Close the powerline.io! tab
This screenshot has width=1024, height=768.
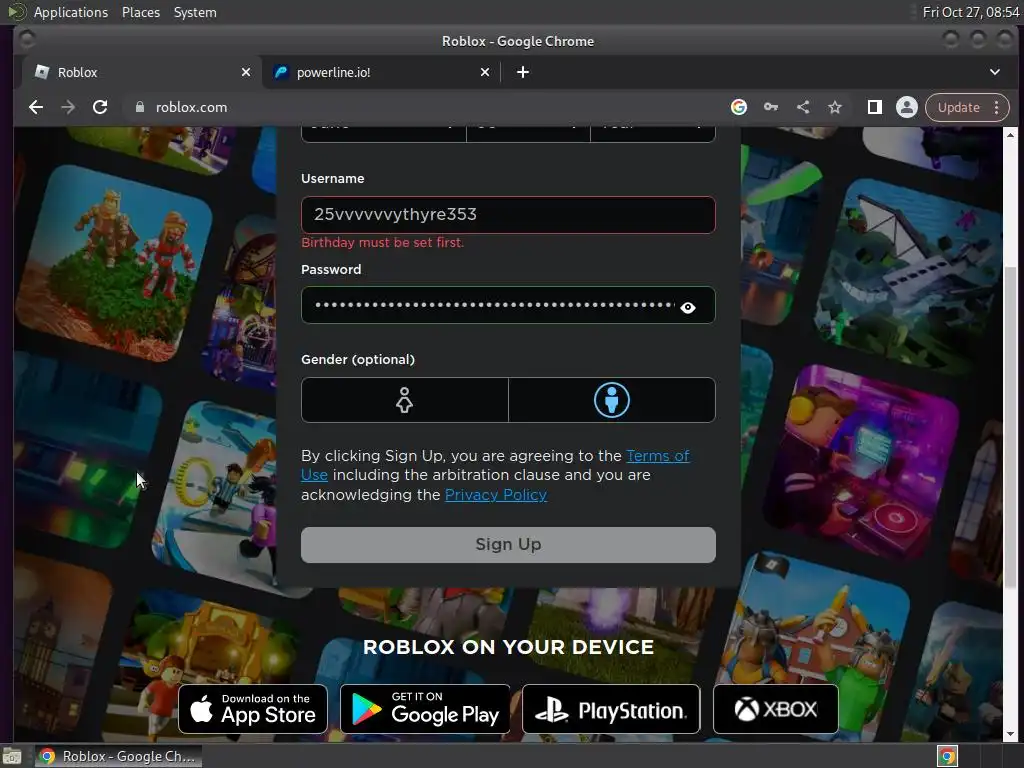tap(485, 72)
